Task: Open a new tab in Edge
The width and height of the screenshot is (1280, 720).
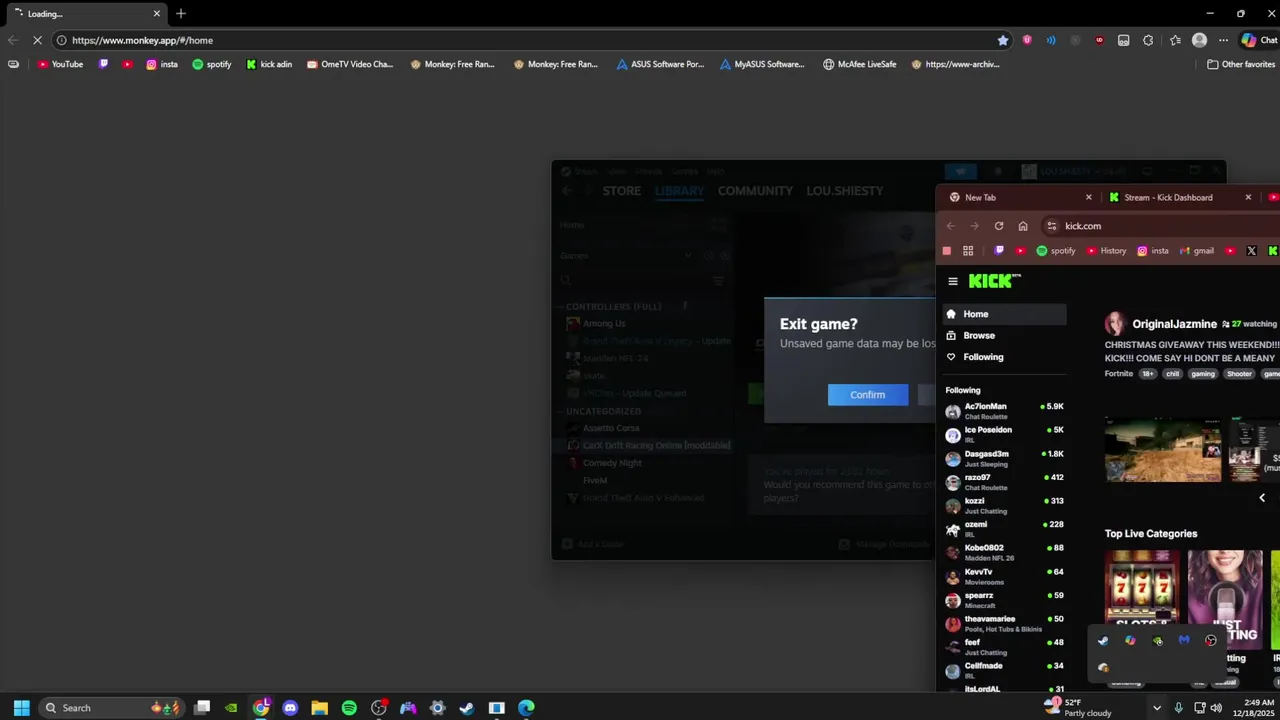Action: [x=181, y=14]
